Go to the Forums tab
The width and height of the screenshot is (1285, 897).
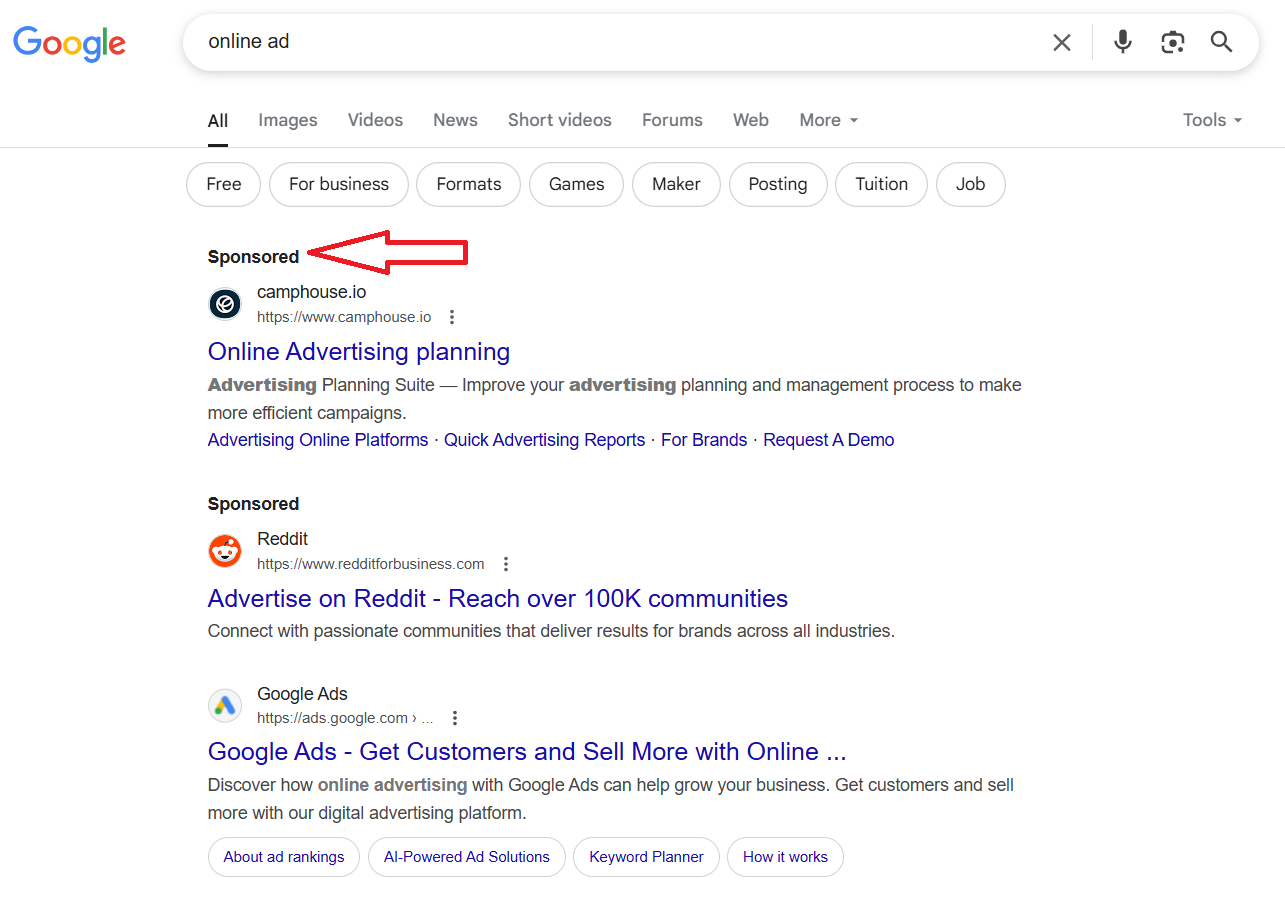672,120
